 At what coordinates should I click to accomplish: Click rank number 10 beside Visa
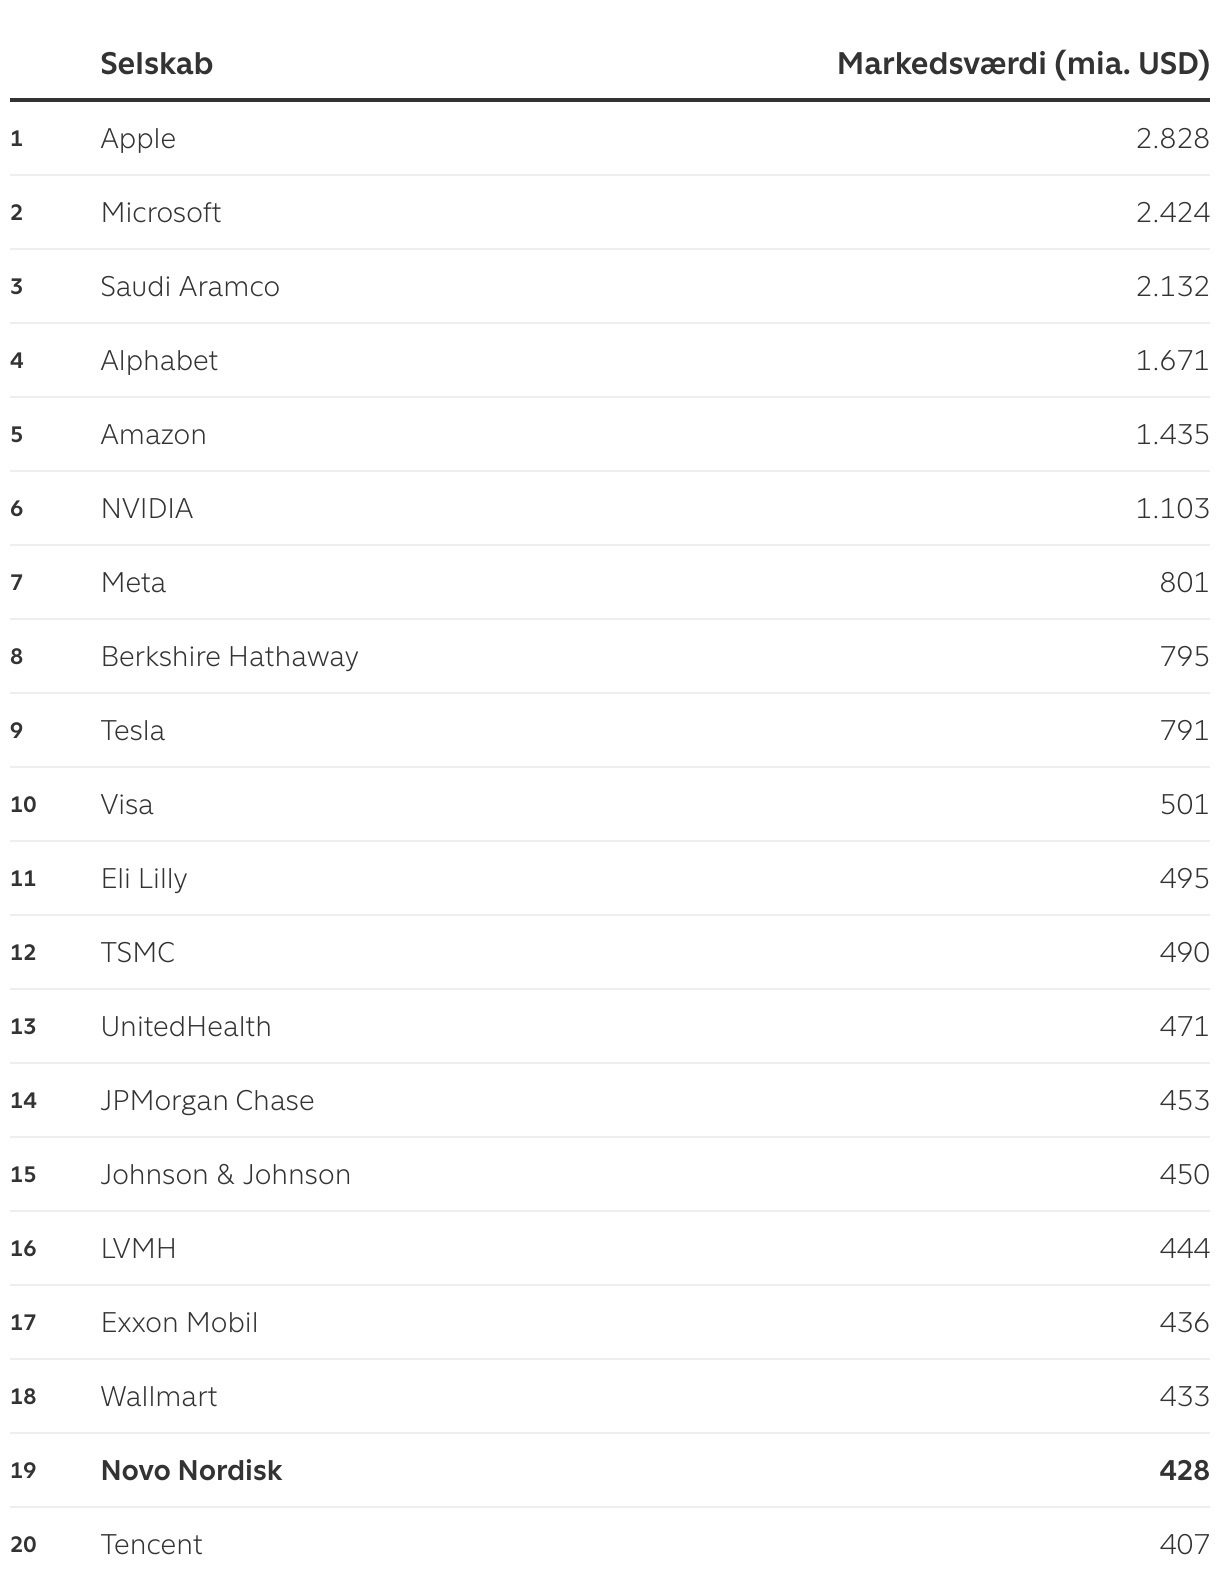[x=23, y=804]
